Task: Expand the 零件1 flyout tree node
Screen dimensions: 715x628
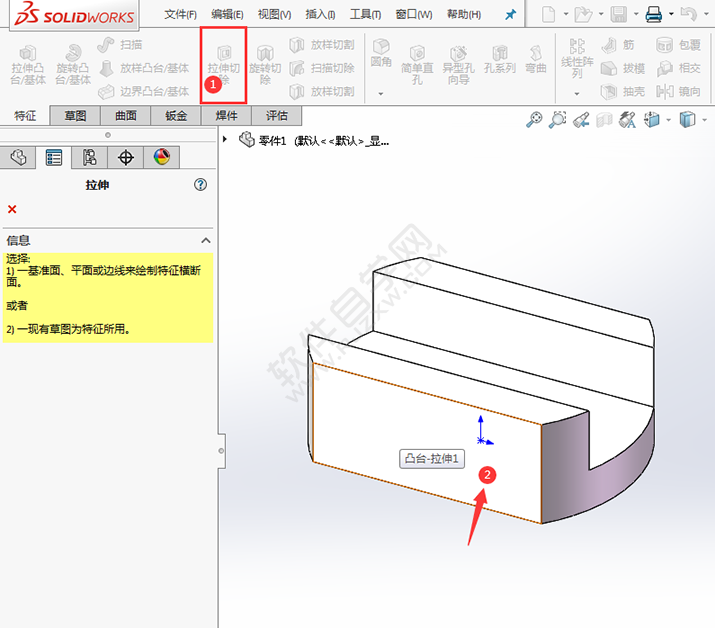Action: 225,139
